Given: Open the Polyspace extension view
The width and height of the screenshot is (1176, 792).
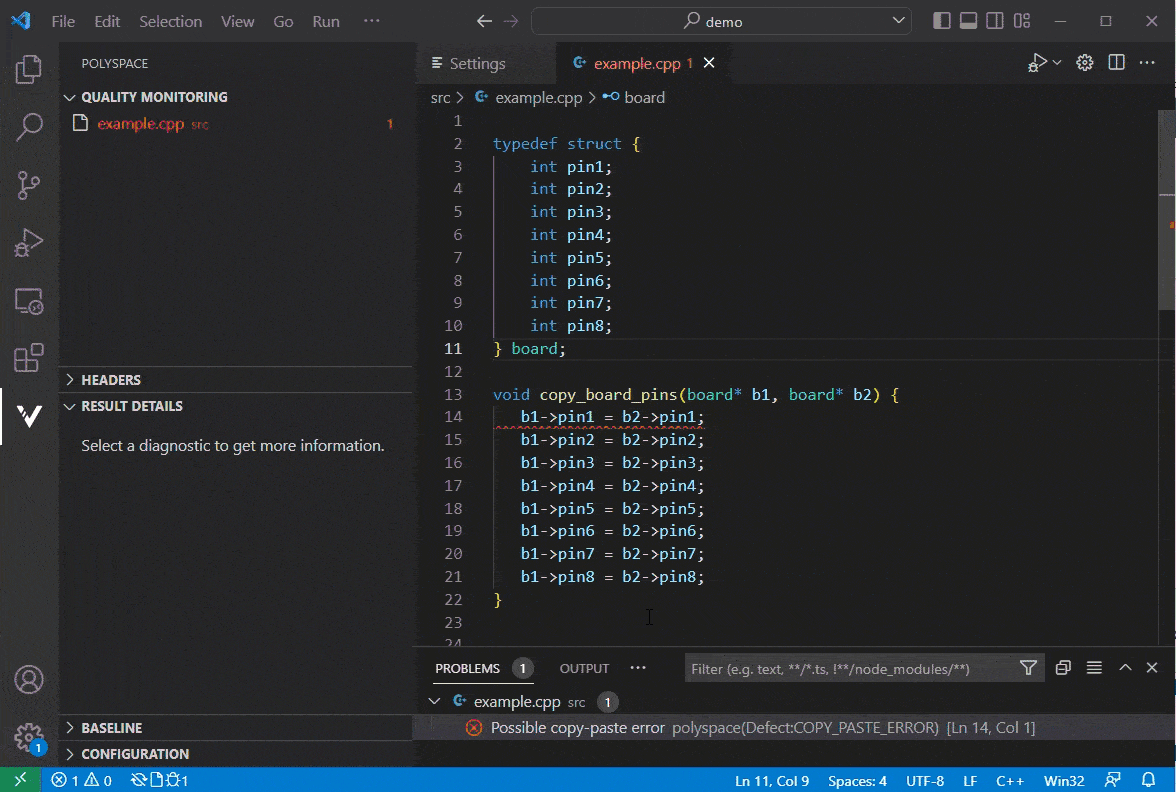Looking at the screenshot, I should point(29,417).
